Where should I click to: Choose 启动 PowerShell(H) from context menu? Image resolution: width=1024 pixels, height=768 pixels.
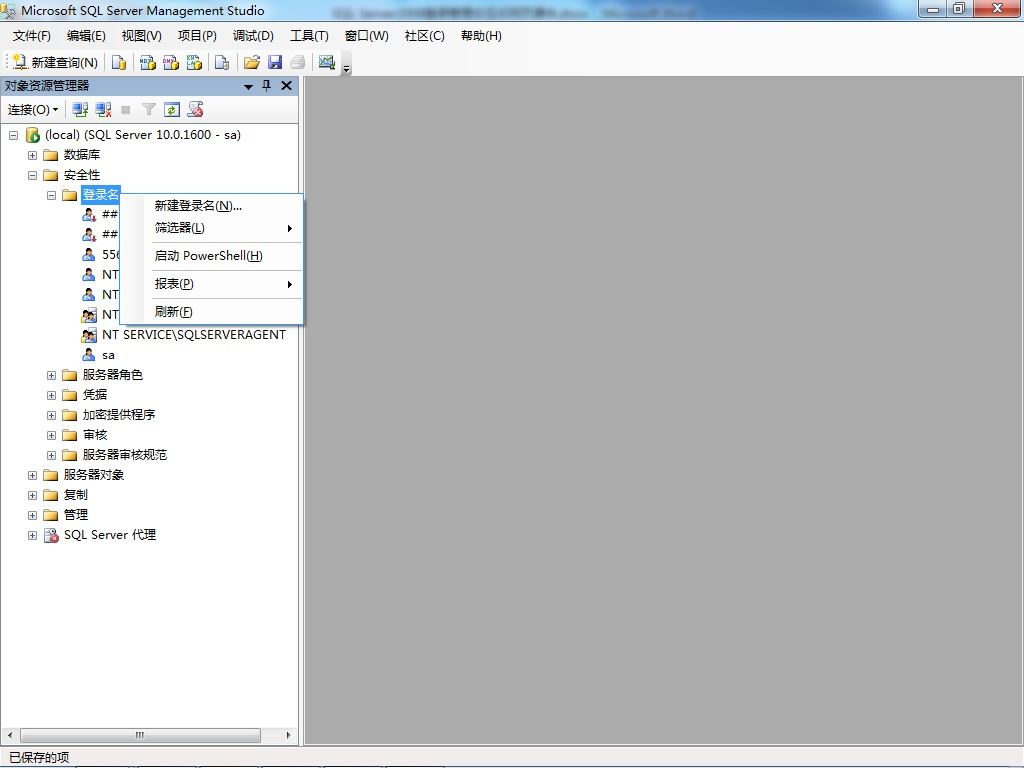click(212, 256)
